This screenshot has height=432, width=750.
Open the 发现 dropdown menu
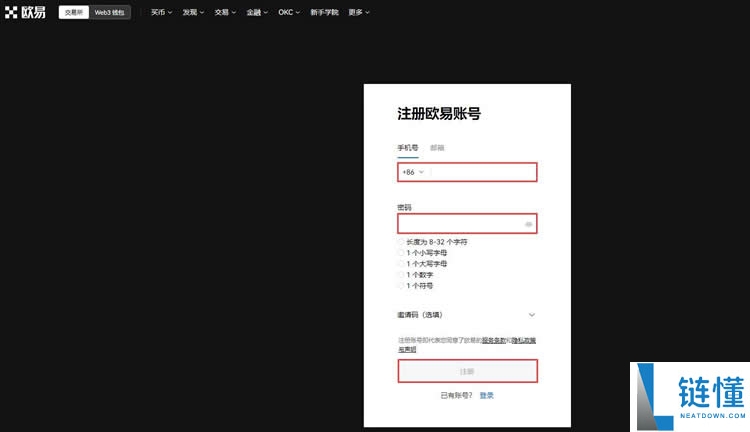coord(193,12)
